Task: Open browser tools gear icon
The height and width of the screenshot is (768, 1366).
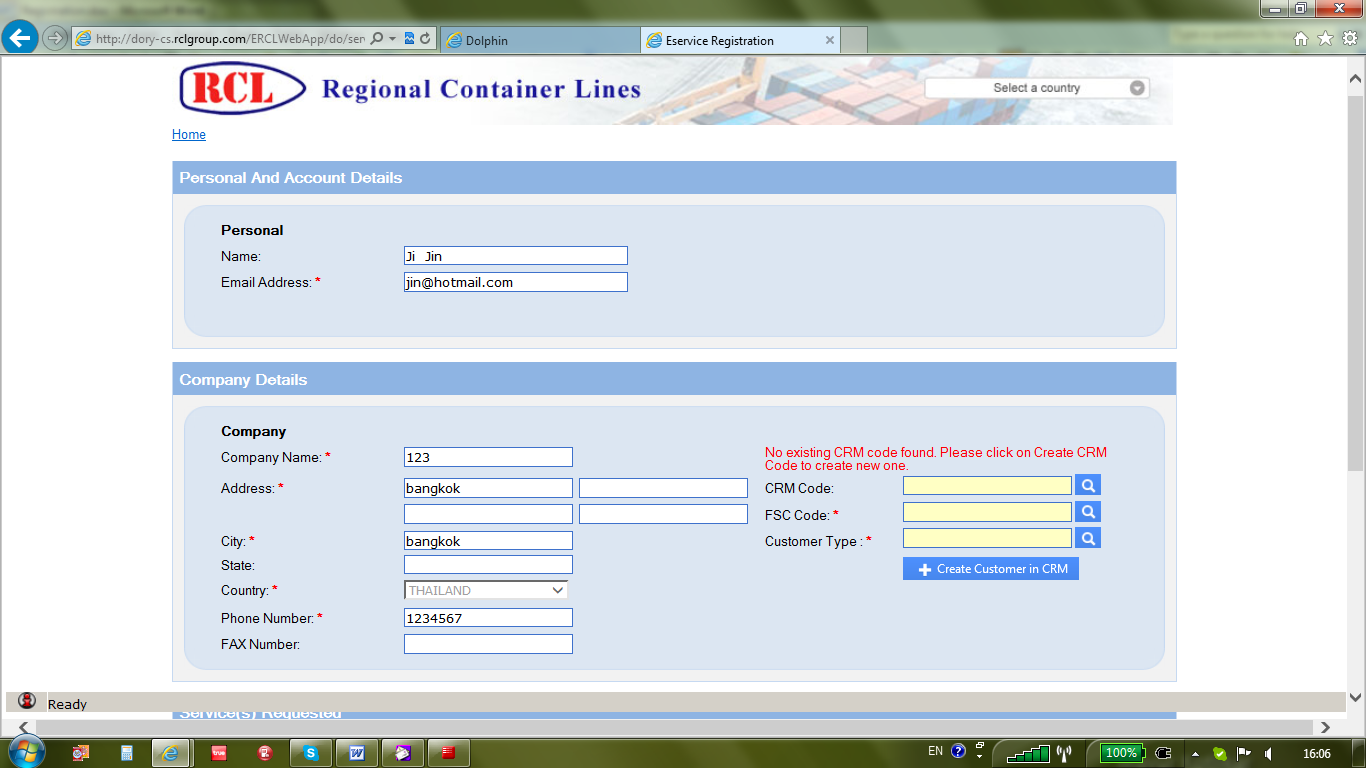Action: tap(1349, 39)
